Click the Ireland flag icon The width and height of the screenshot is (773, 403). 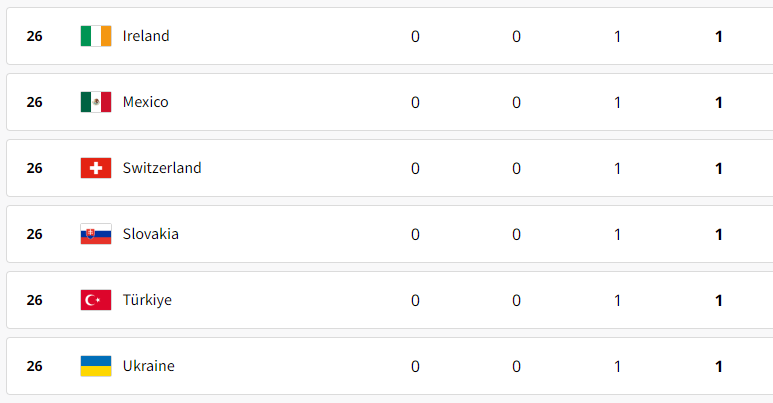[96, 36]
